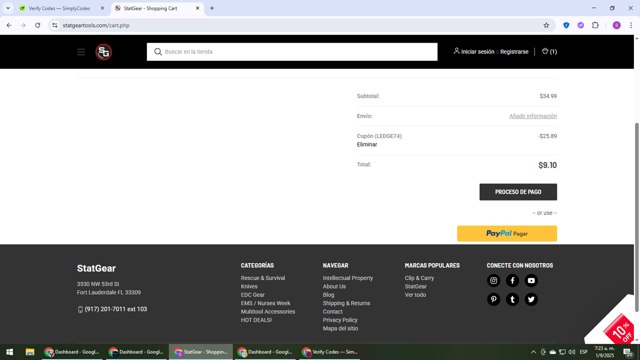This screenshot has width=640, height=360.
Task: Go back in browser
Action: click(x=9, y=25)
